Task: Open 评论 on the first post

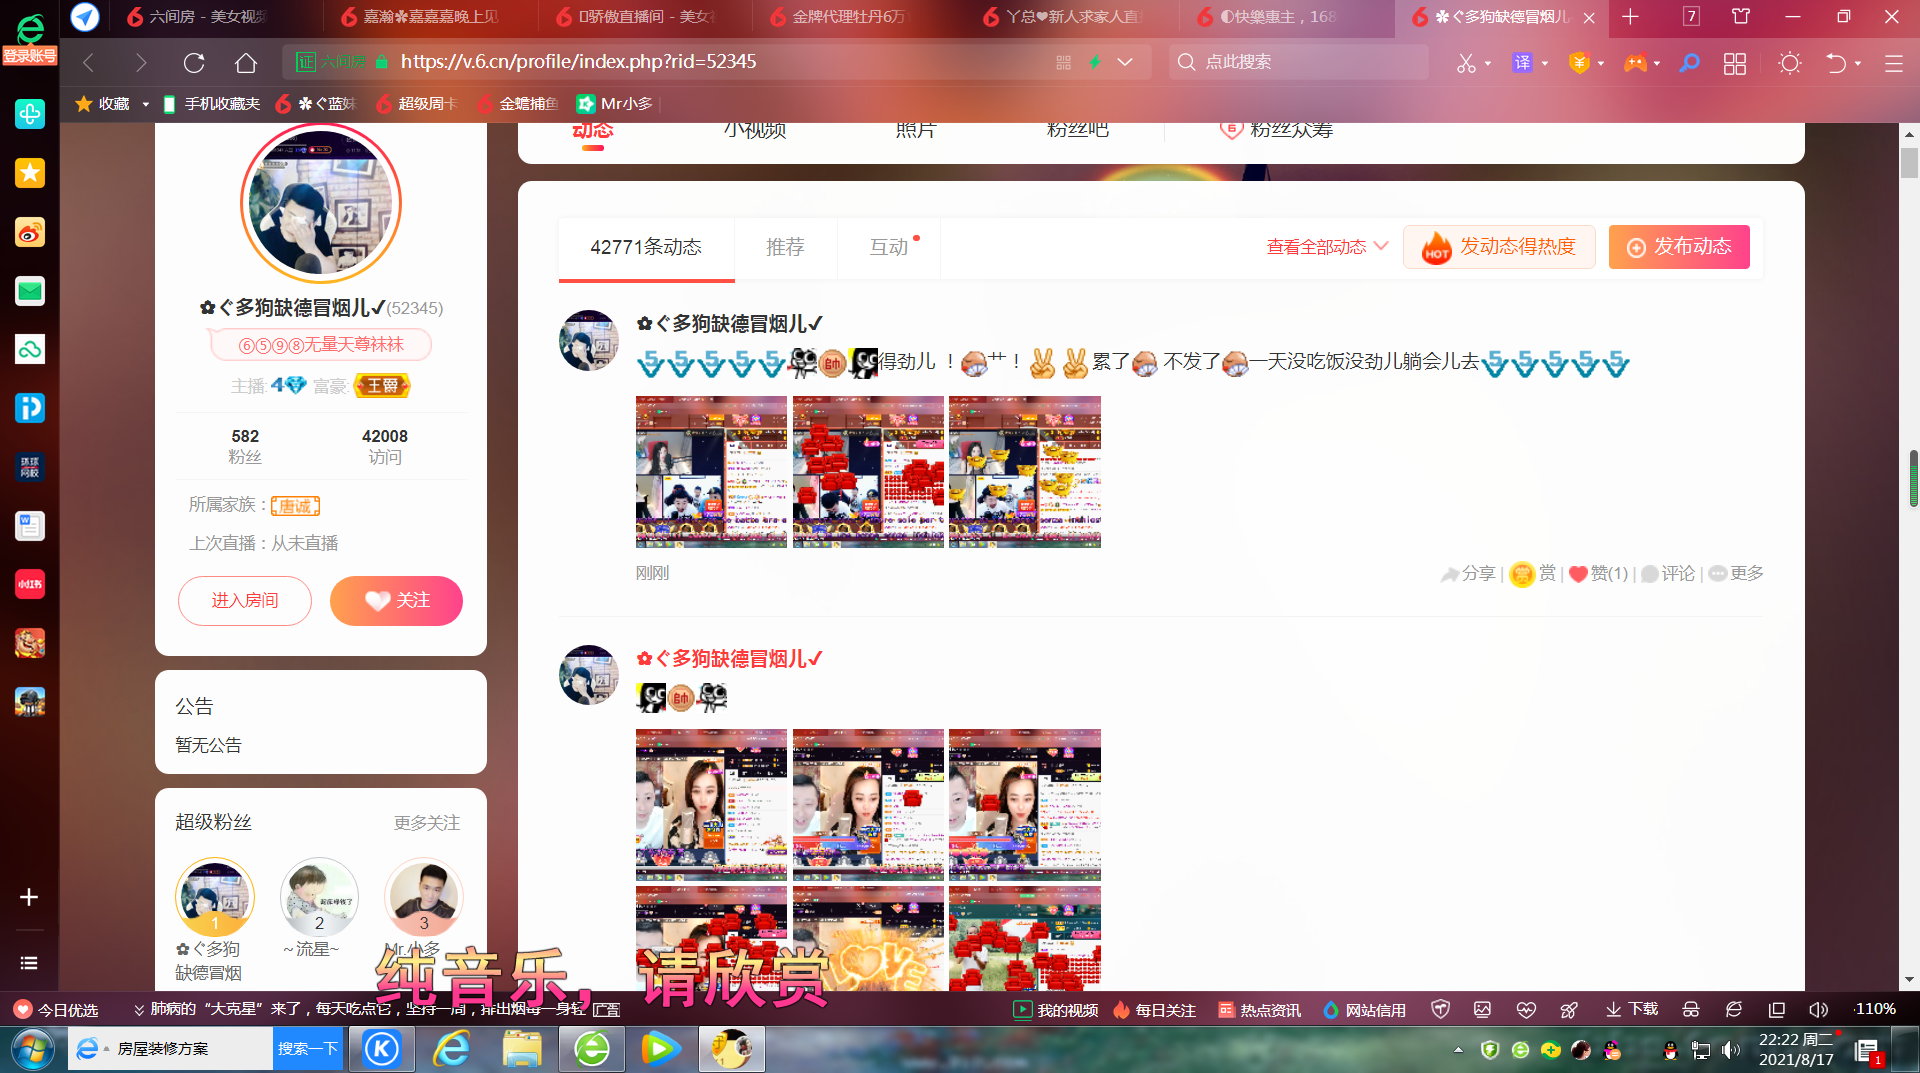Action: (1668, 574)
